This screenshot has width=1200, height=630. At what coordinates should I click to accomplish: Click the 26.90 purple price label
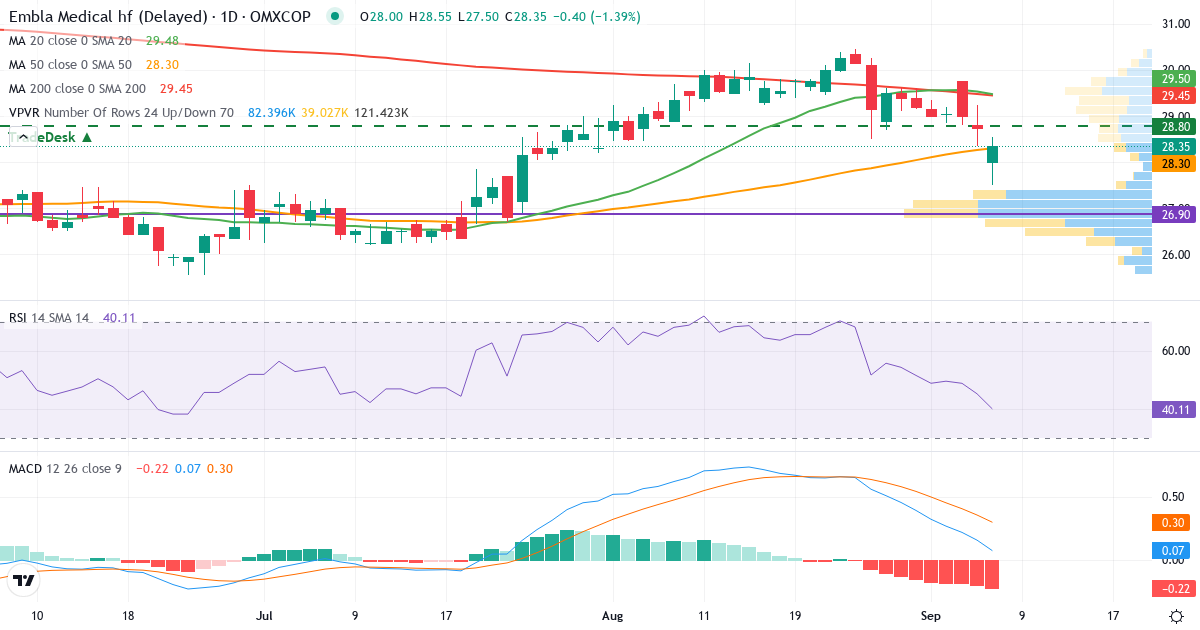(1175, 214)
